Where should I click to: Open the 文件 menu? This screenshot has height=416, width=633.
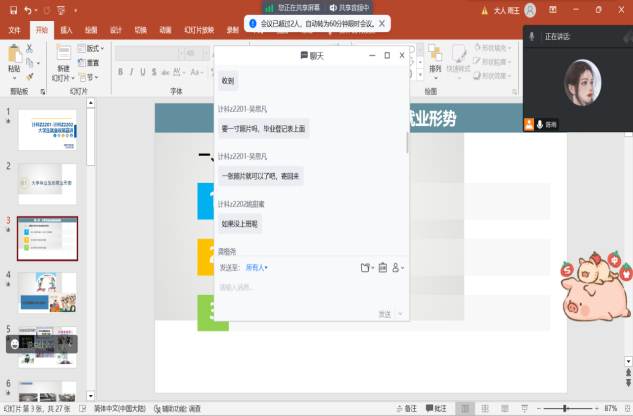[15, 30]
